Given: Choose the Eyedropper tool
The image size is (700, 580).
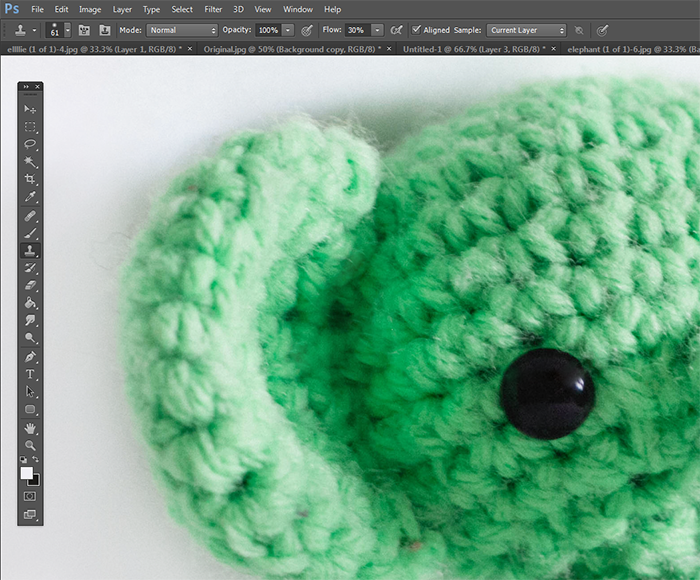Looking at the screenshot, I should tap(30, 197).
